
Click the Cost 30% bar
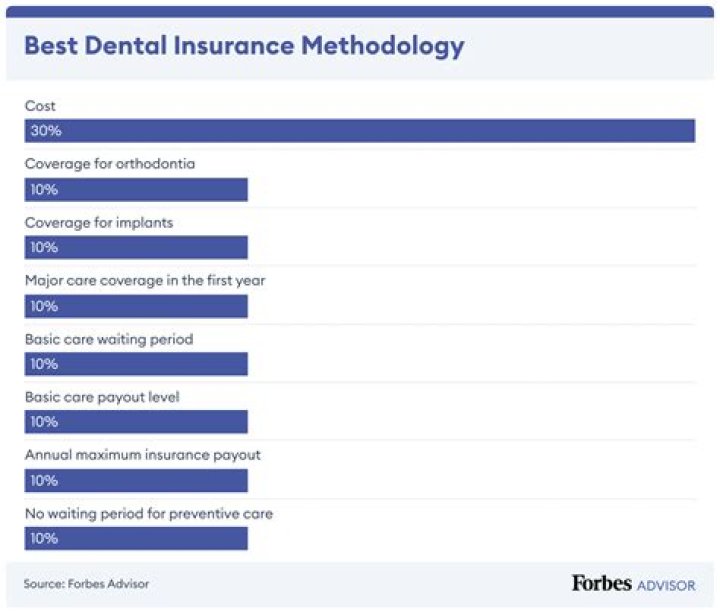[360, 131]
